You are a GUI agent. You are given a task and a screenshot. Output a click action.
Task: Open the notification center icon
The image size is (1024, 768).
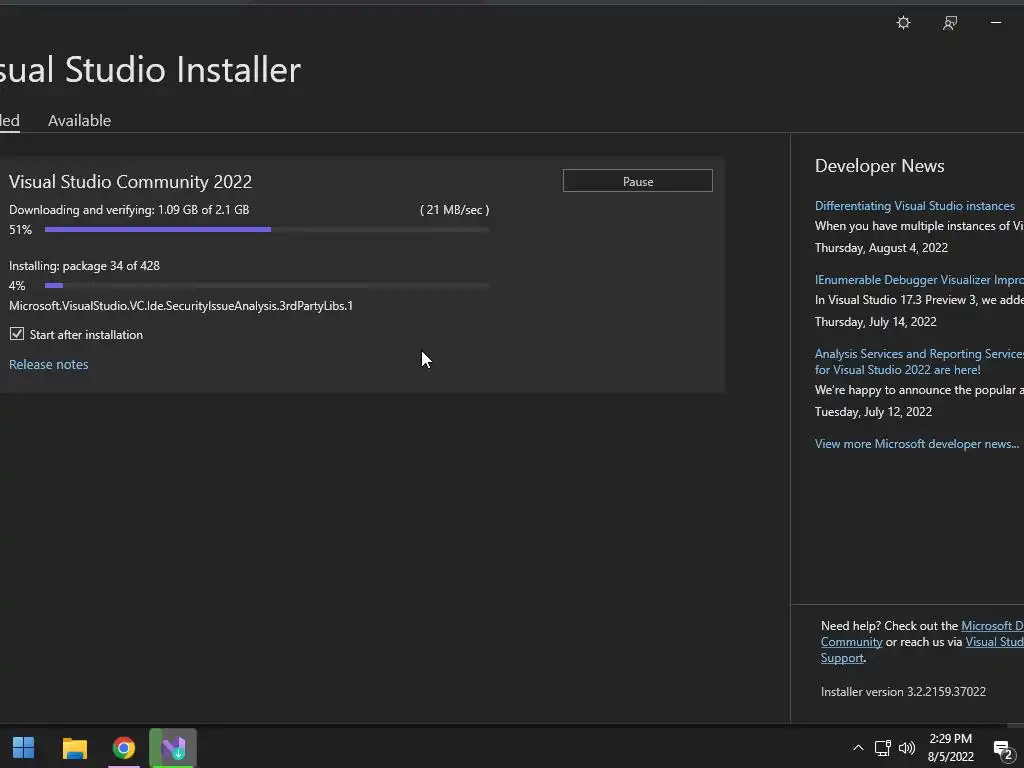pos(1003,749)
